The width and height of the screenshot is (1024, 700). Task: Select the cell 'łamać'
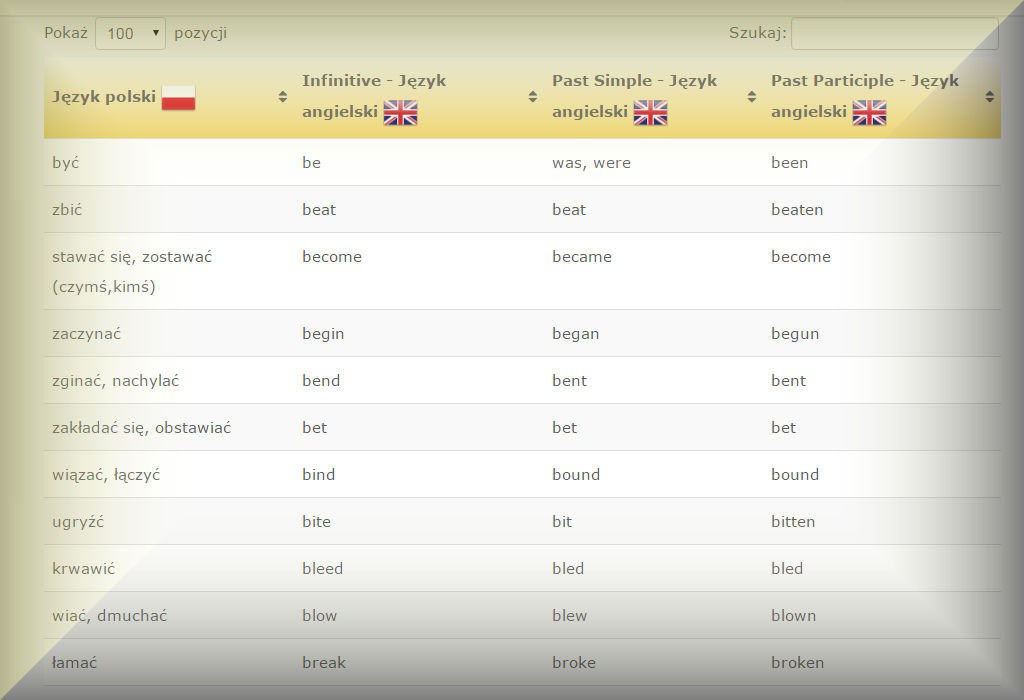pyautogui.click(x=169, y=663)
